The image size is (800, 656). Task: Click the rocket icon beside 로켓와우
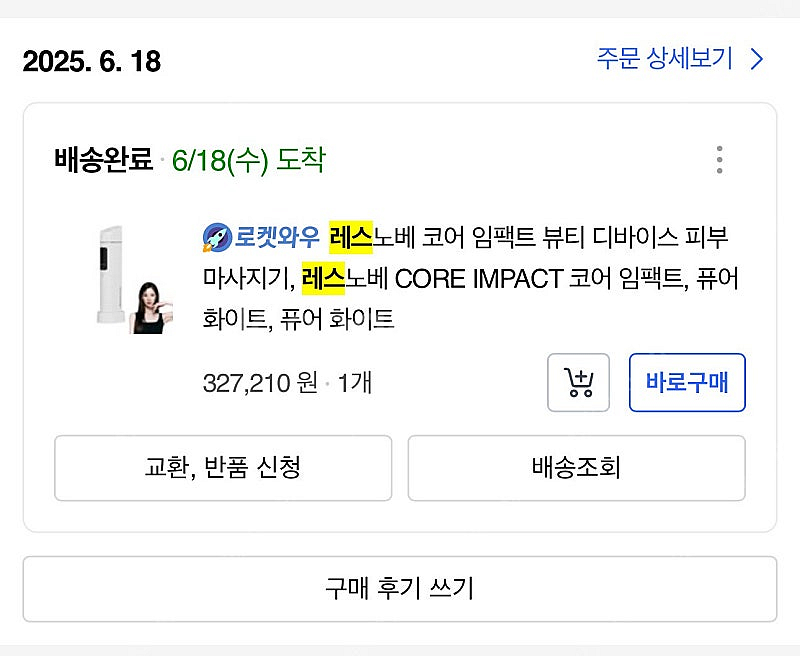pos(216,238)
